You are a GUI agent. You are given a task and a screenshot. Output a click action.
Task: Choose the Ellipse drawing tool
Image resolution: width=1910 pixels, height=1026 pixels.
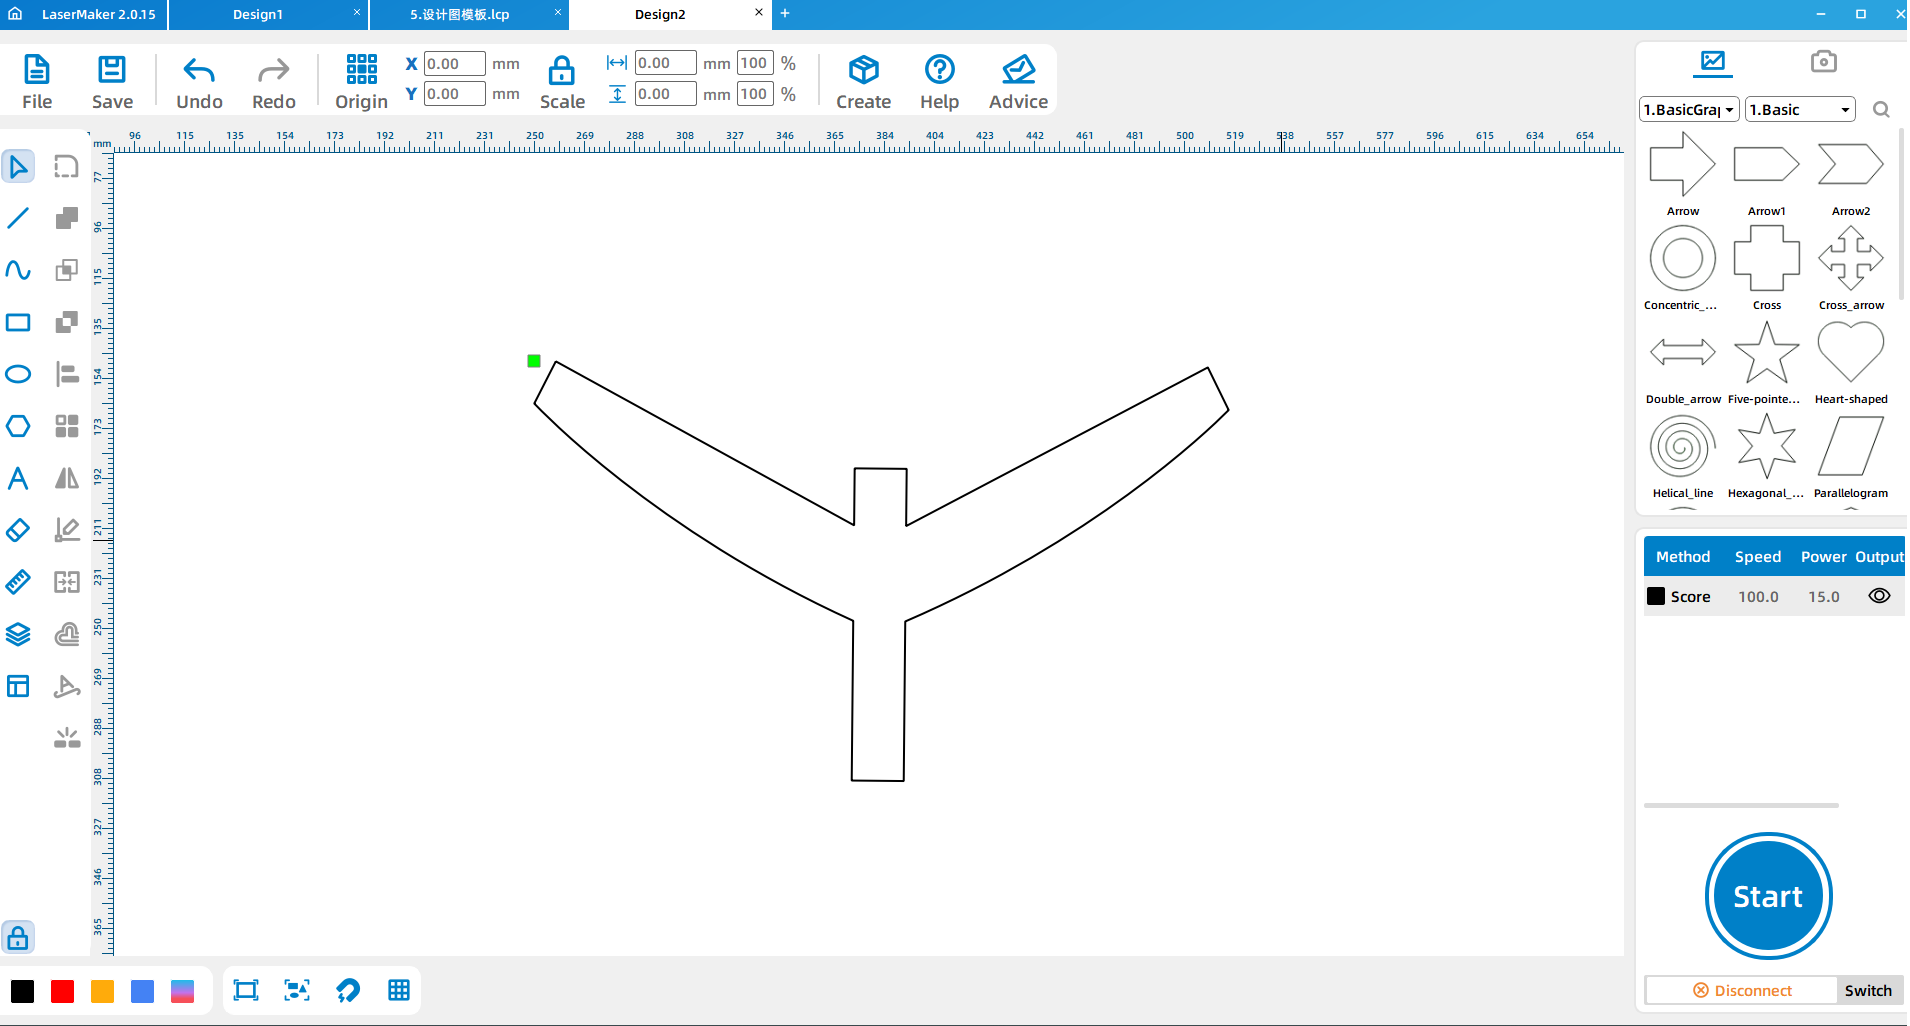coord(18,374)
